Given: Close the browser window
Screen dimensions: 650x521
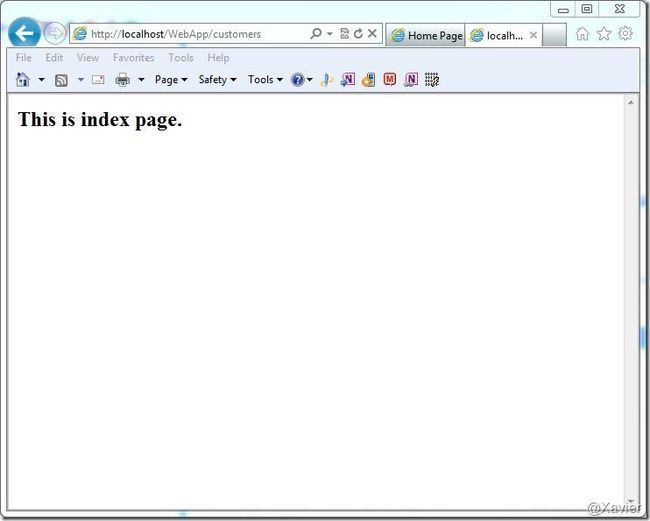Looking at the screenshot, I should [619, 9].
